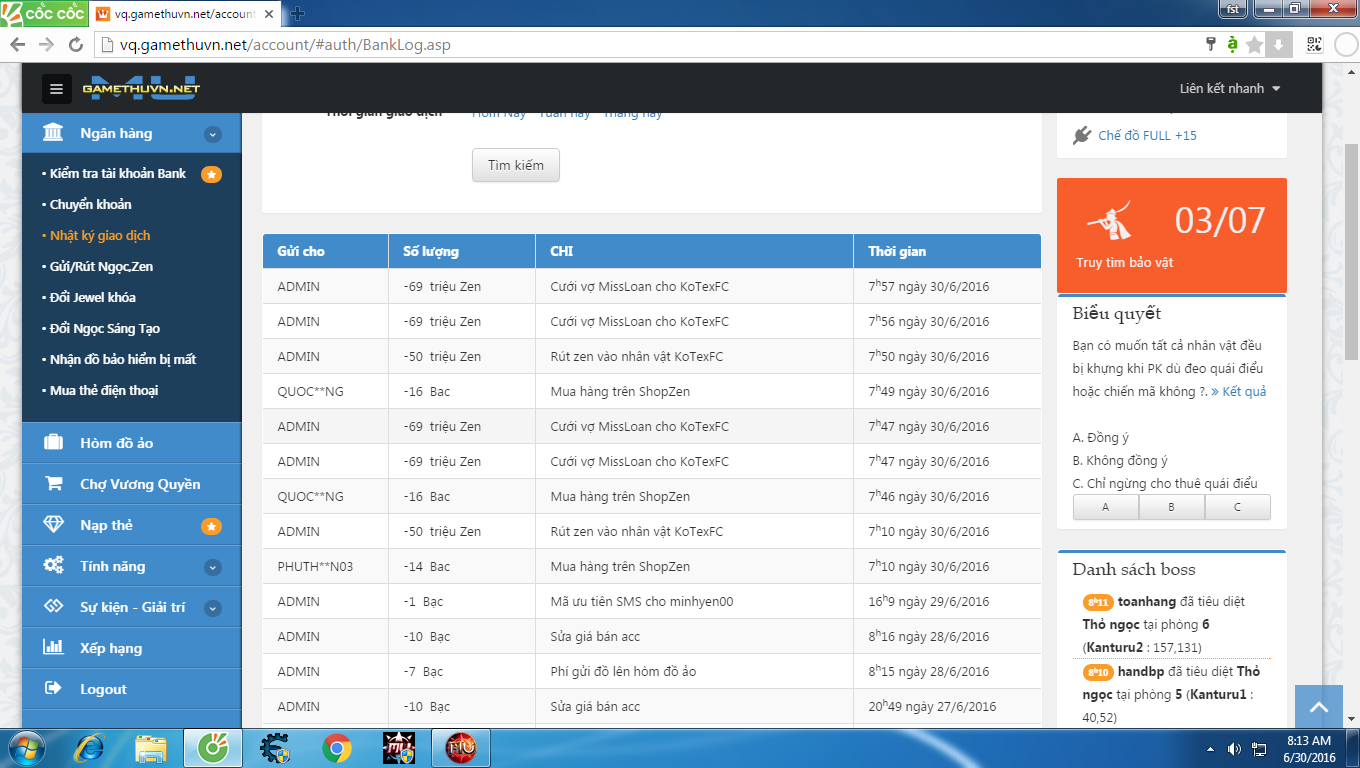Open Chuyển khoản in the sidebar menu
This screenshot has width=1360, height=768.
[91, 204]
